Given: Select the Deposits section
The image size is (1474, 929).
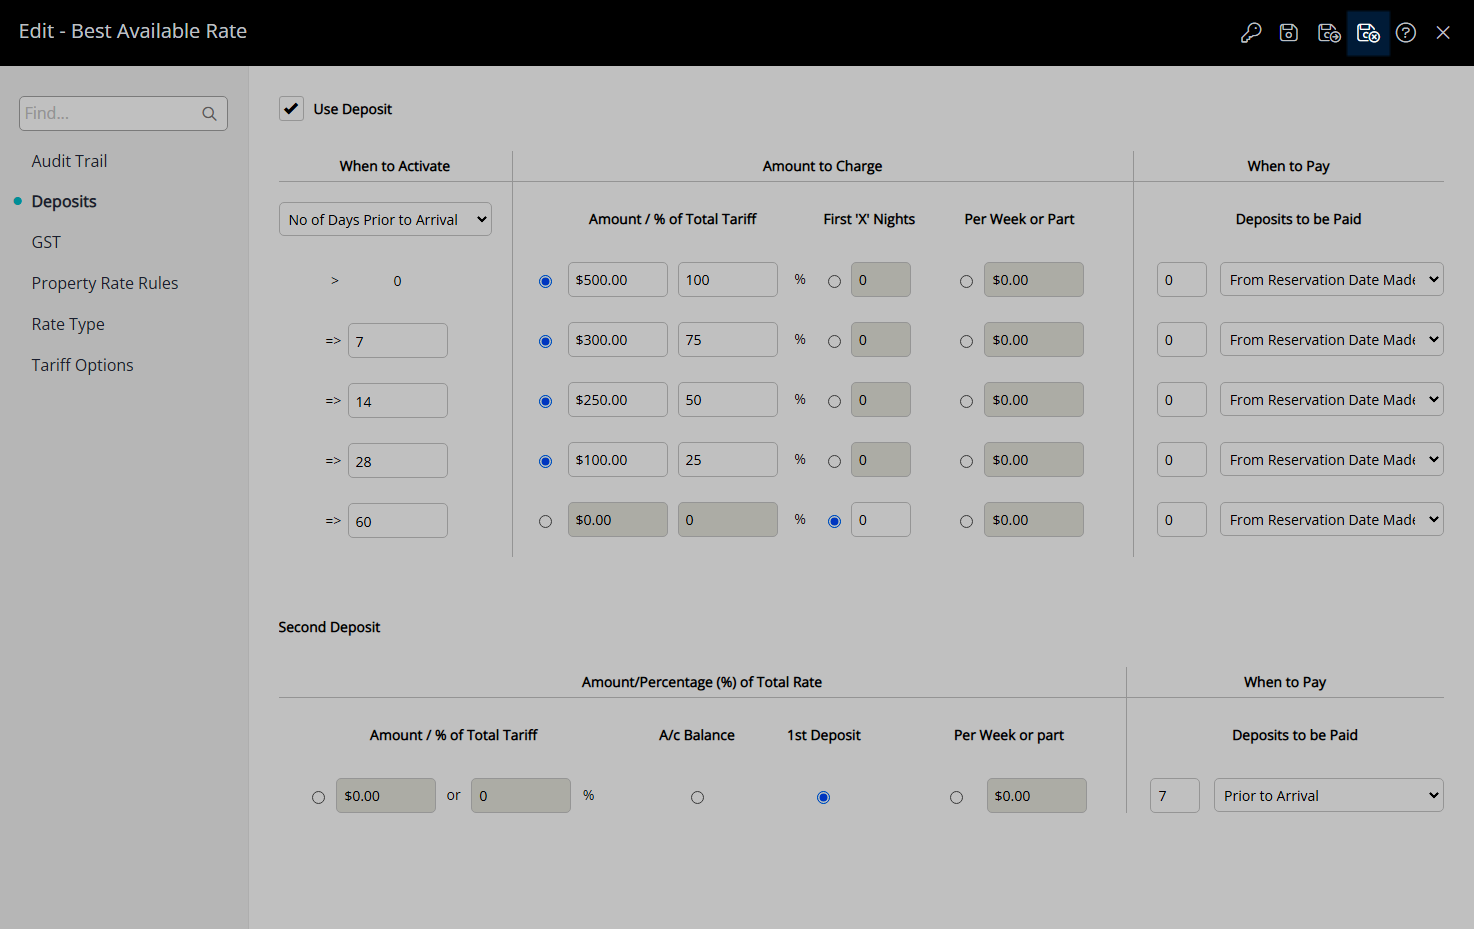Looking at the screenshot, I should point(64,202).
